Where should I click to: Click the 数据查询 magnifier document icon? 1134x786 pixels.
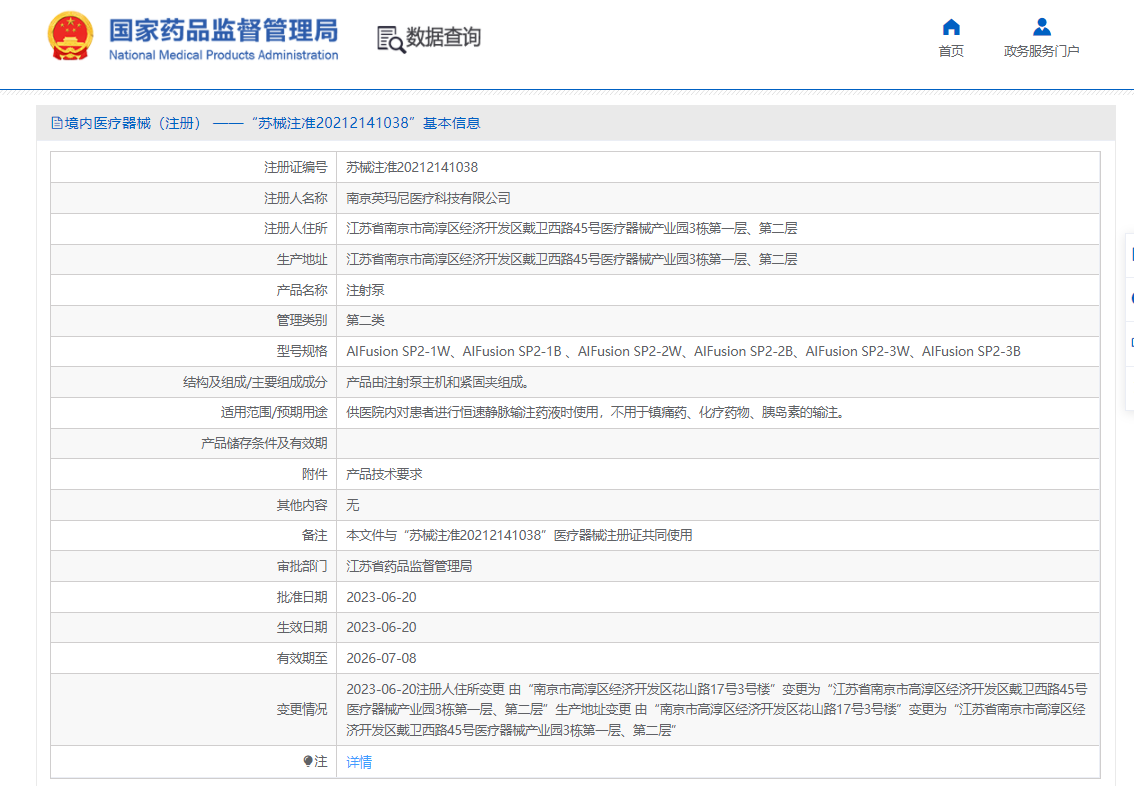point(390,36)
